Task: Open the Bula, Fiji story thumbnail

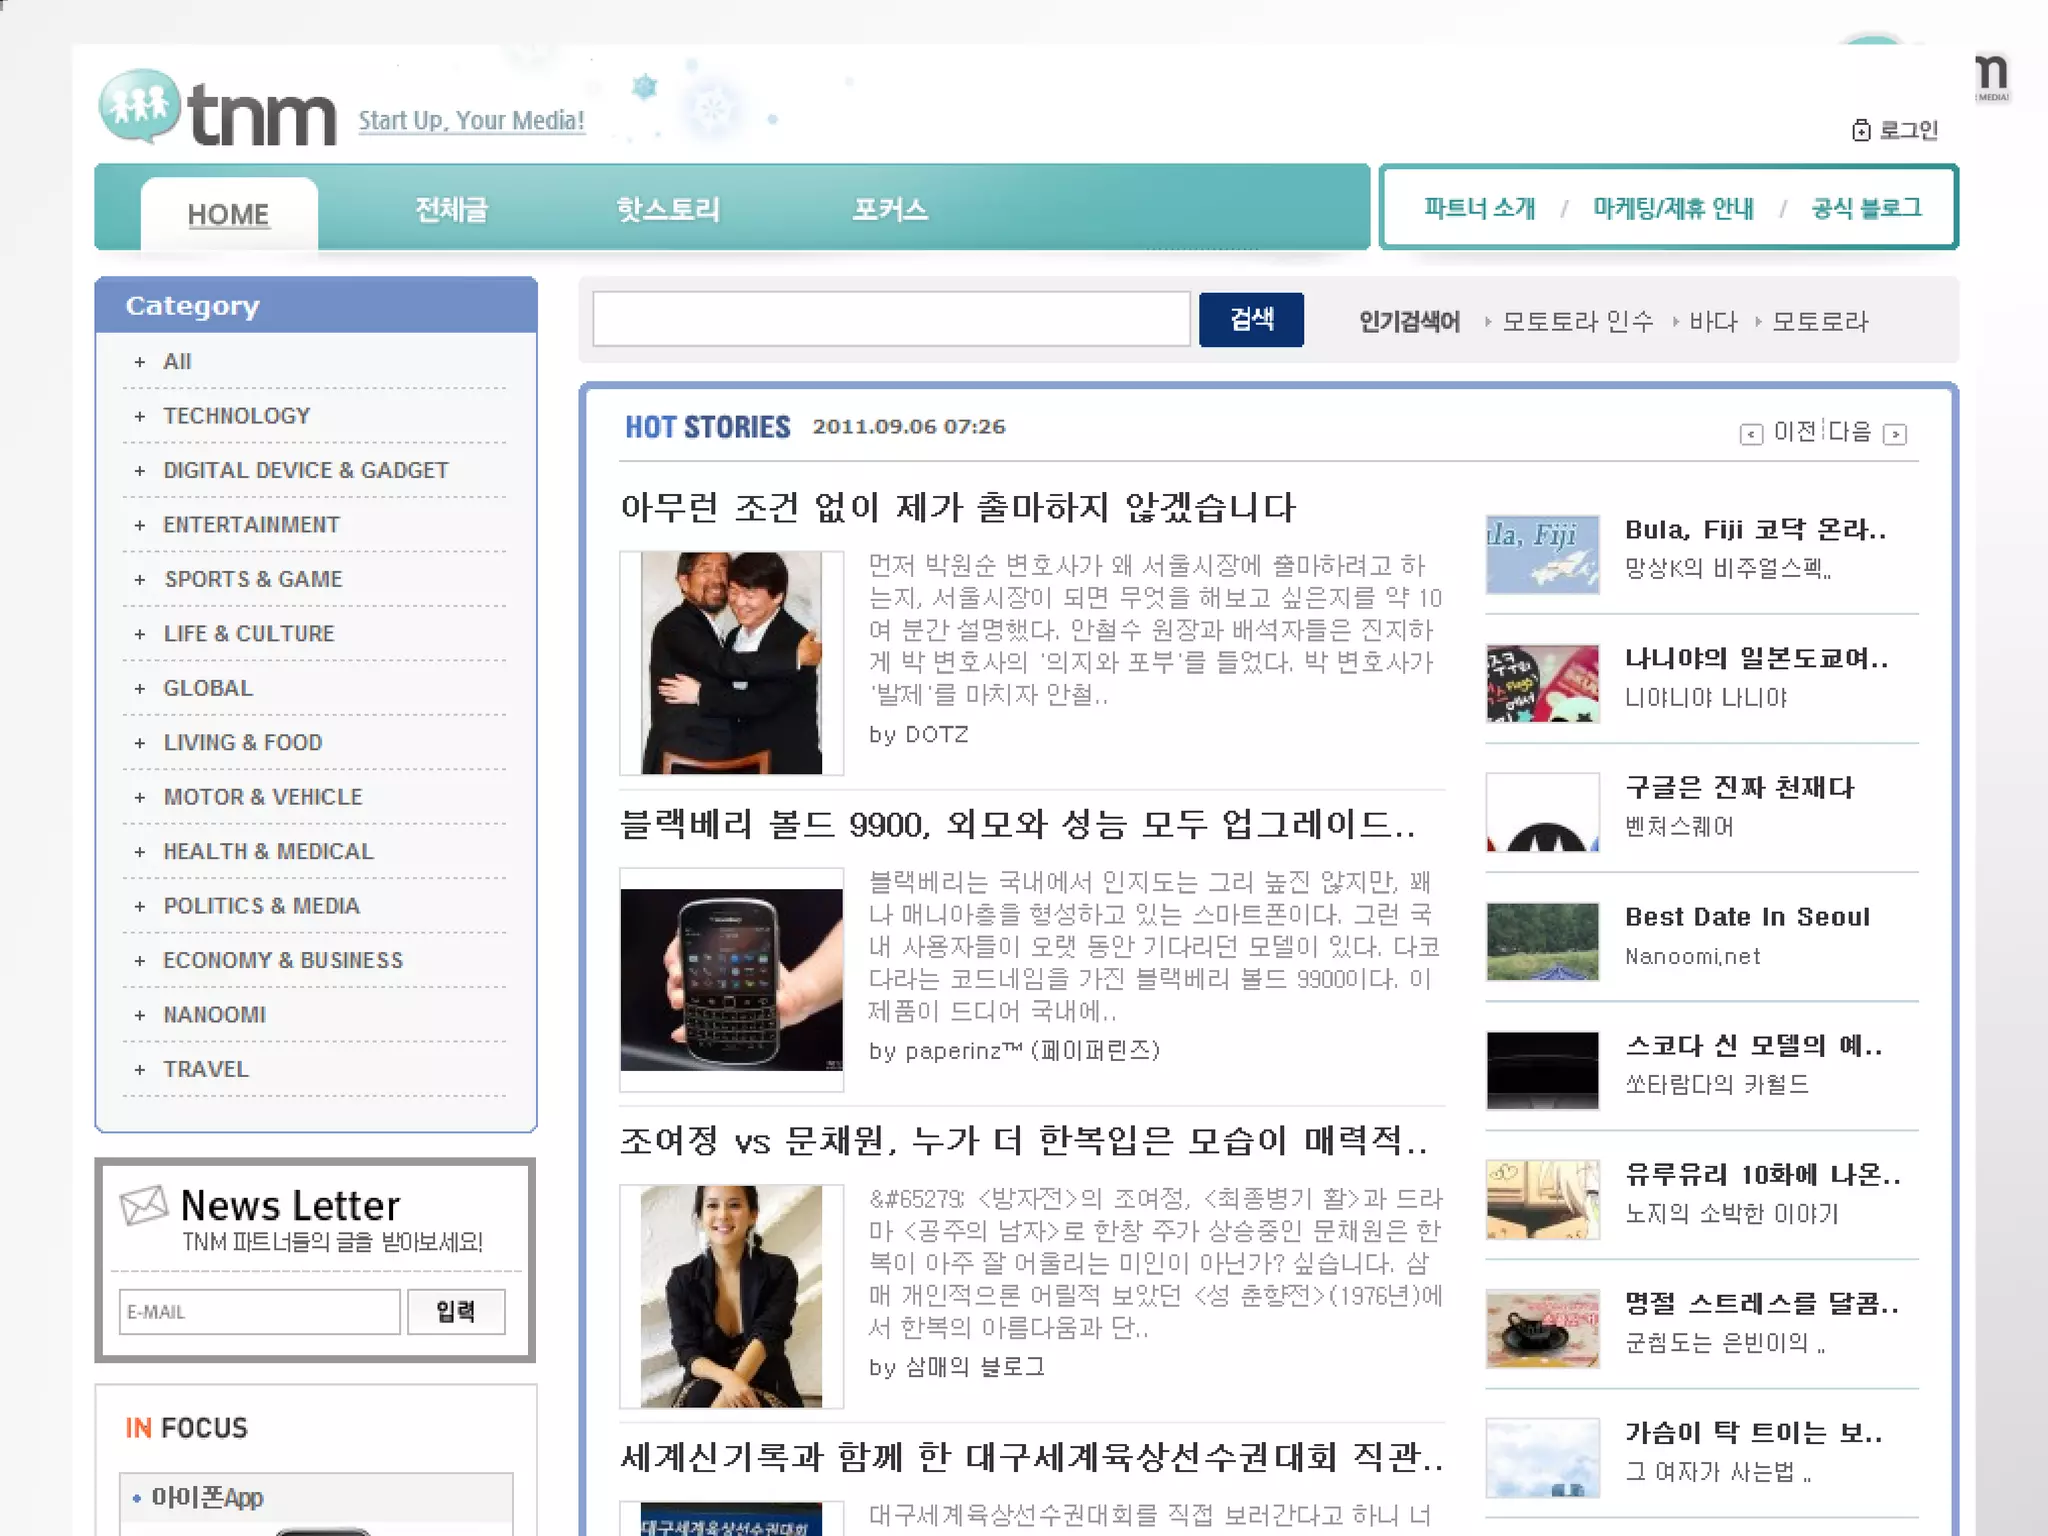Action: pyautogui.click(x=1542, y=554)
